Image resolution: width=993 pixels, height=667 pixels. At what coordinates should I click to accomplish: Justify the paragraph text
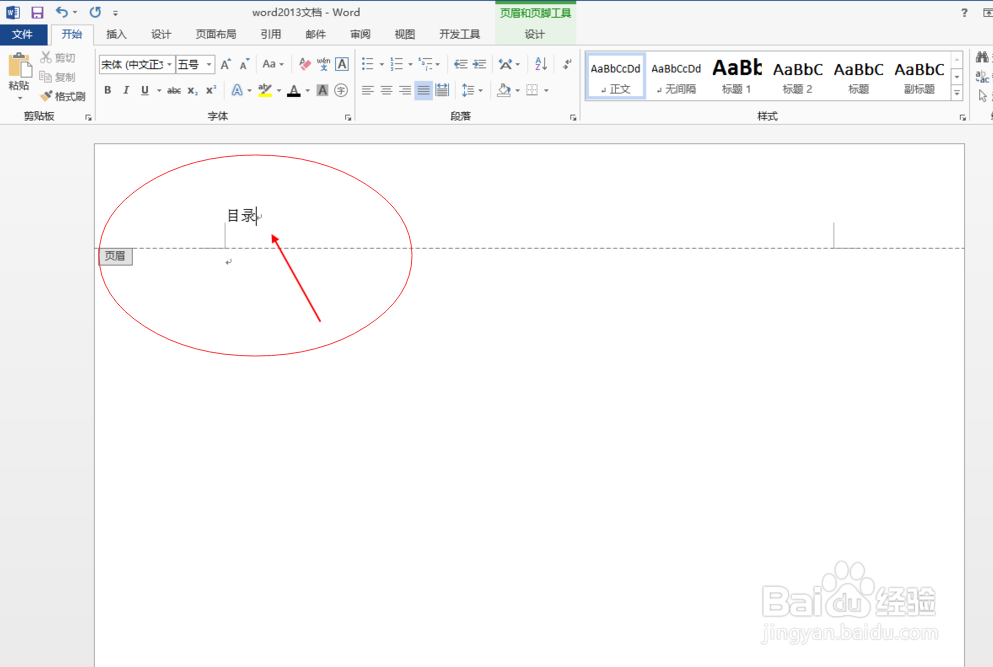[x=424, y=91]
